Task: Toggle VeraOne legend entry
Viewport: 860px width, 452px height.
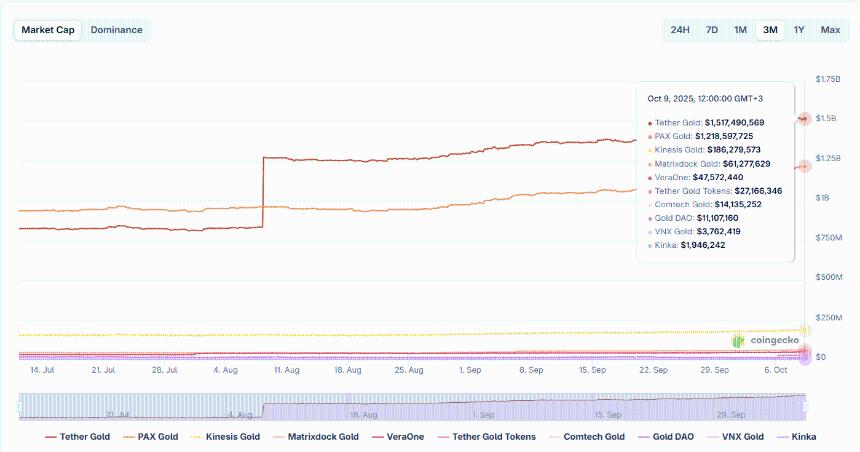Action: tap(396, 437)
